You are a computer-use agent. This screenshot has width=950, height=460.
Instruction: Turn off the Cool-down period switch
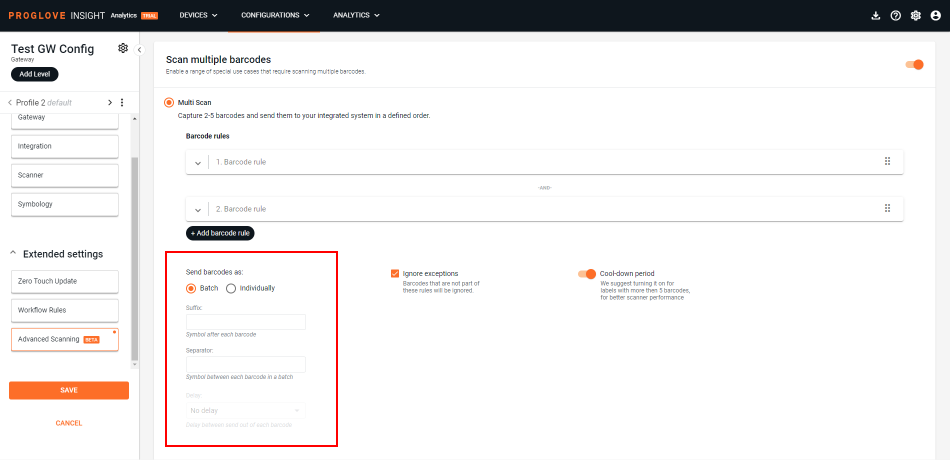click(586, 273)
